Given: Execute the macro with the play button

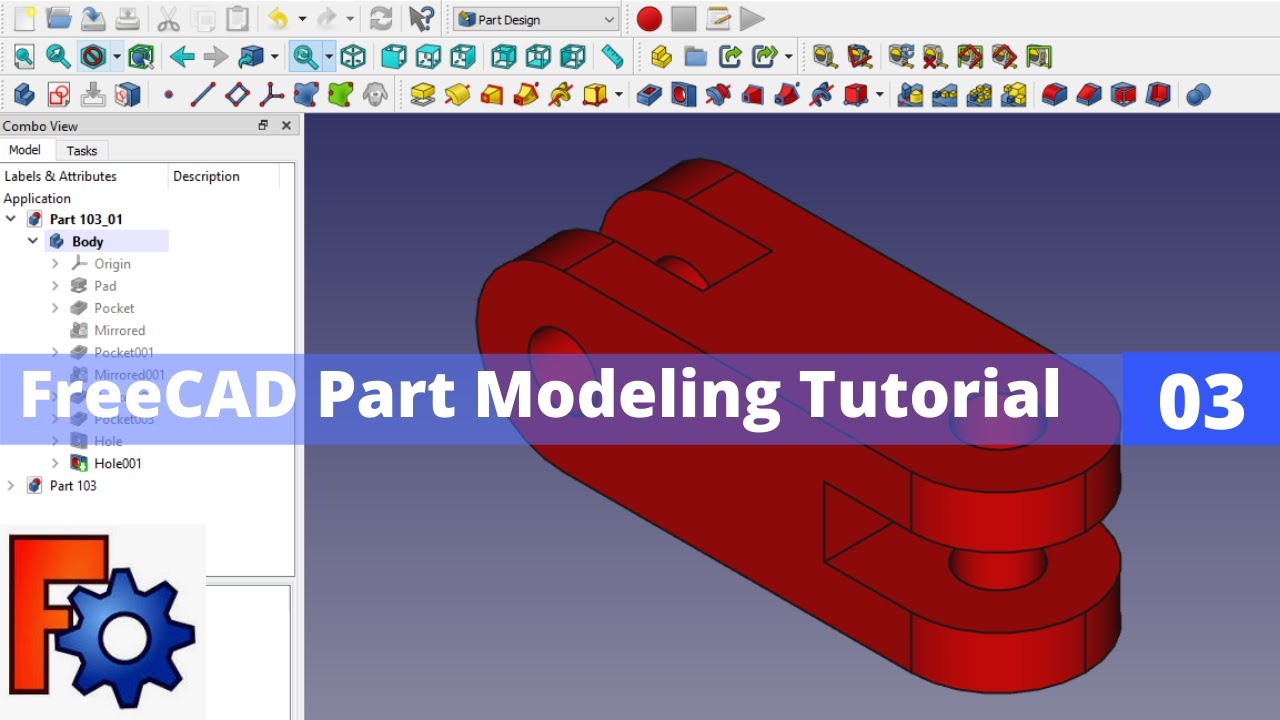Looking at the screenshot, I should point(752,19).
